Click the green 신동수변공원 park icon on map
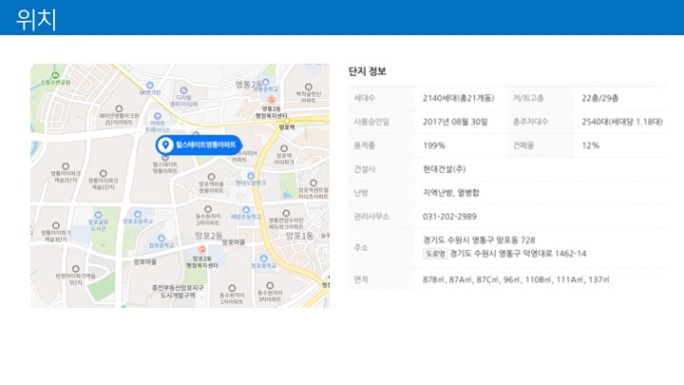 (55, 75)
